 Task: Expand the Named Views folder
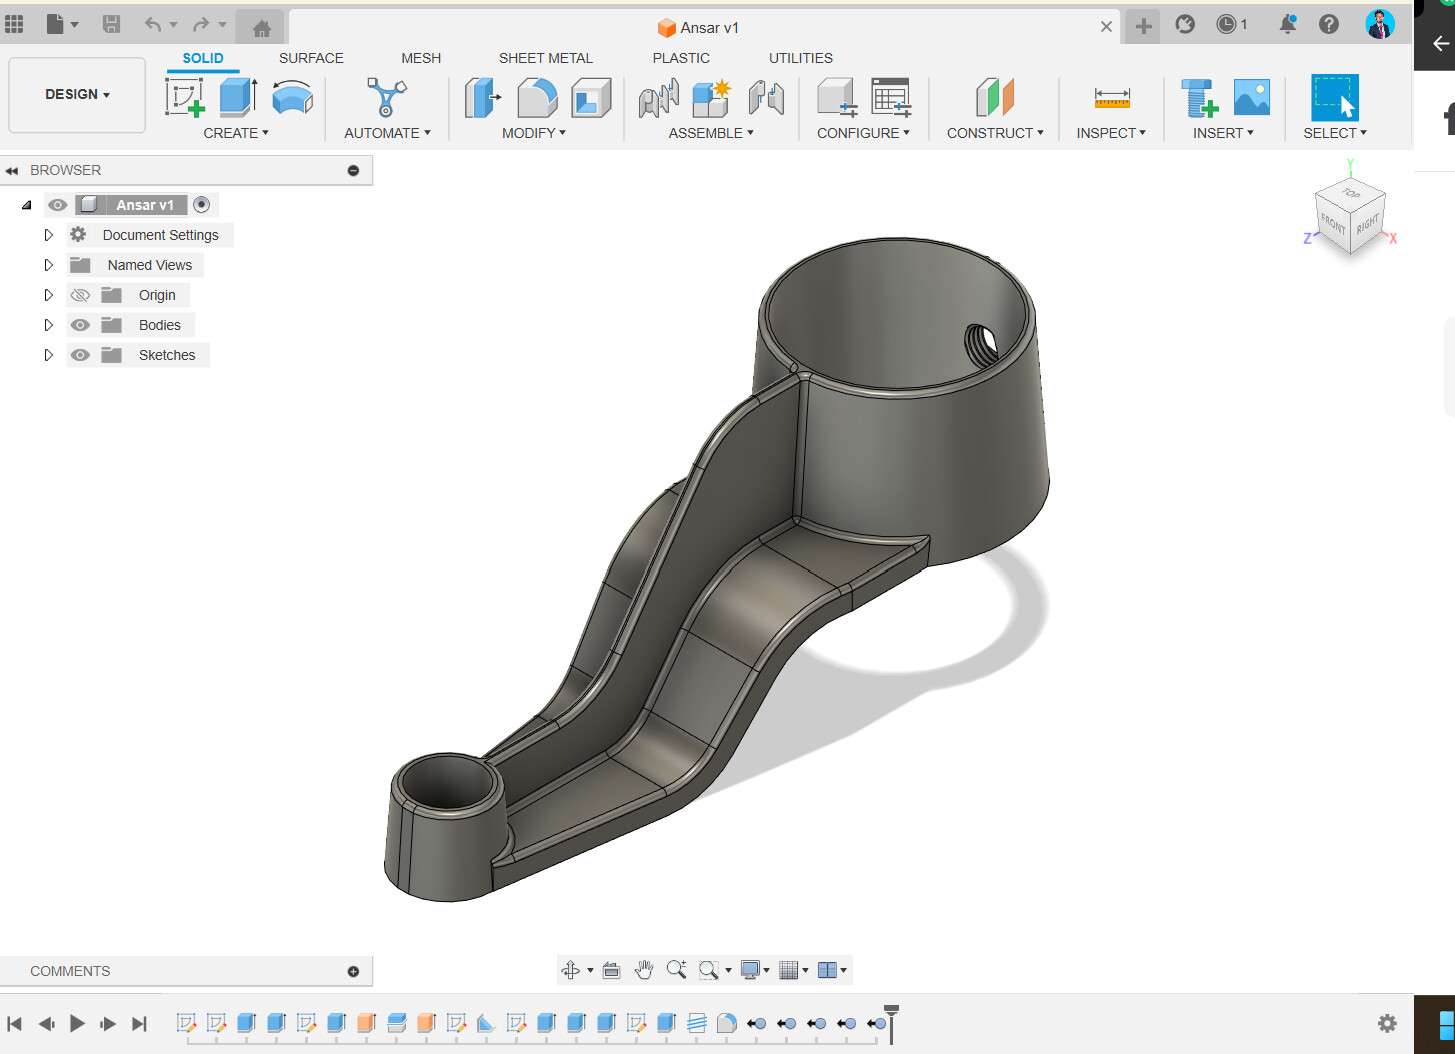point(48,264)
